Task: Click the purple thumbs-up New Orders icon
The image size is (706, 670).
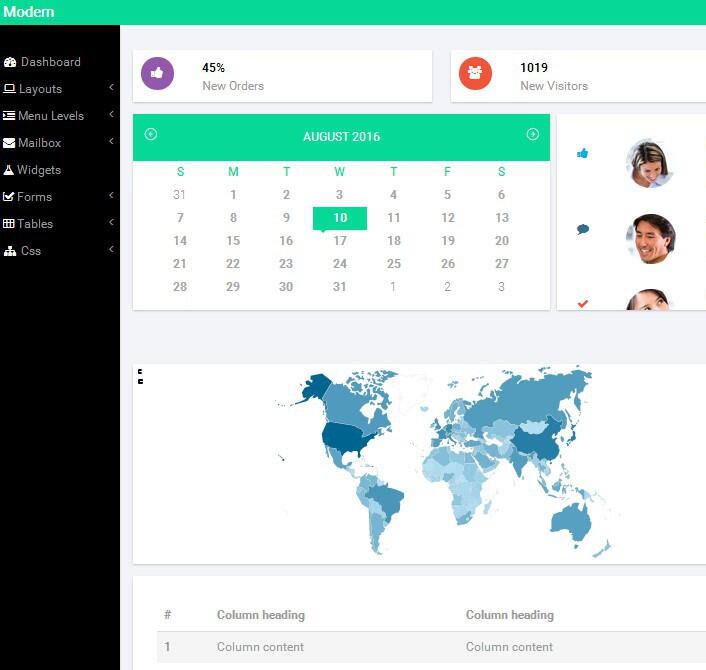Action: (x=157, y=73)
